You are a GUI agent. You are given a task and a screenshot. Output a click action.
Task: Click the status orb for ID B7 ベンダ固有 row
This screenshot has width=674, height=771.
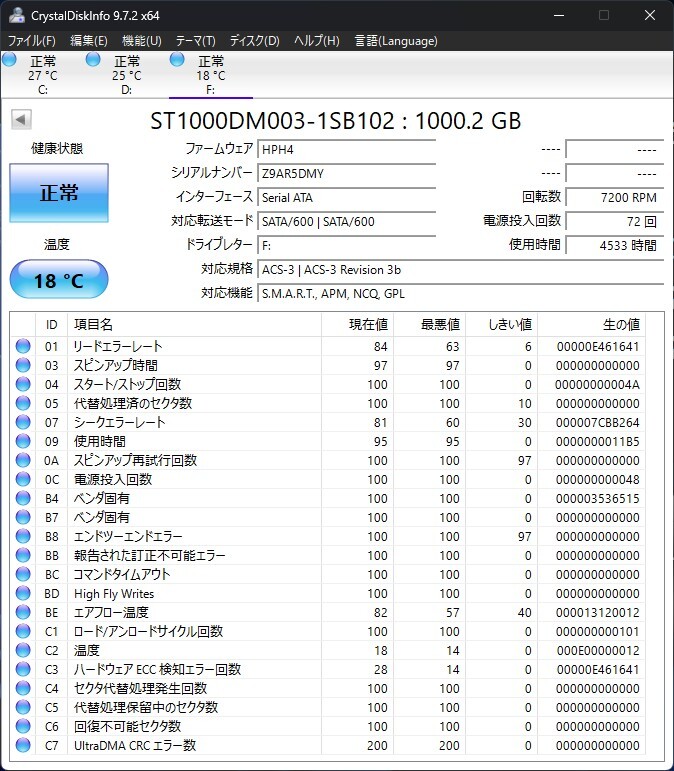point(23,517)
